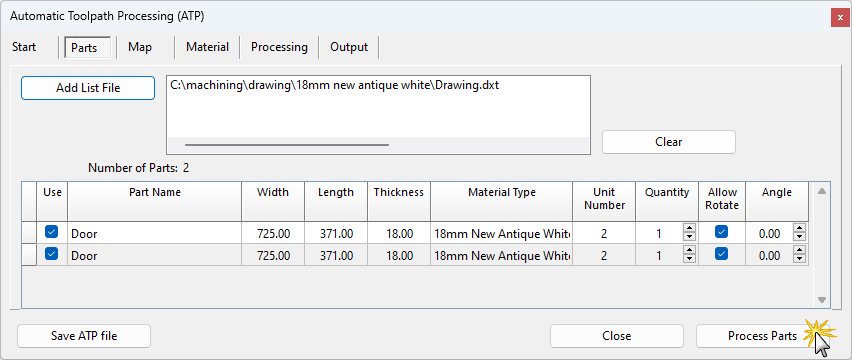This screenshot has height=360, width=852.
Task: Start processing with Process Parts
Action: pyautogui.click(x=762, y=336)
